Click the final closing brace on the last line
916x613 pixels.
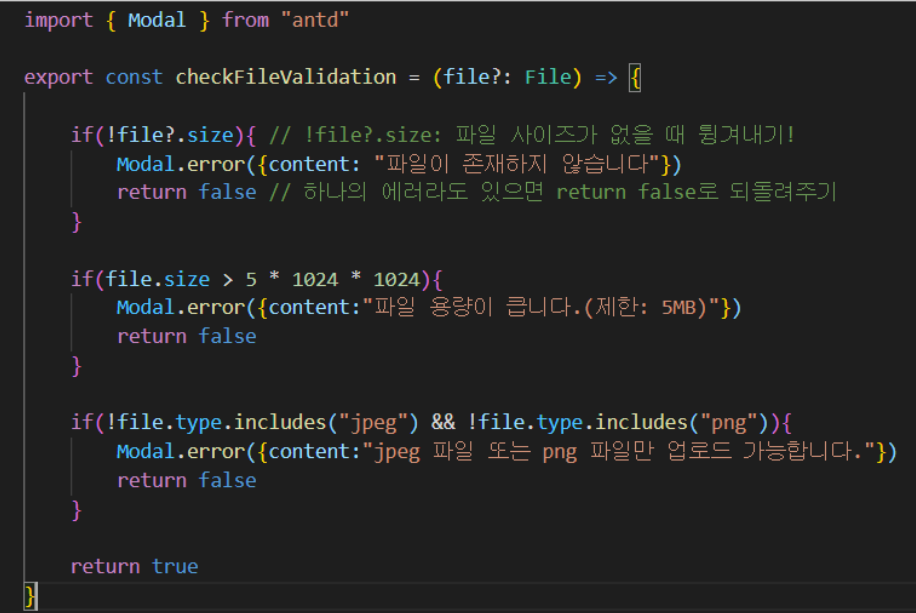click(x=30, y=596)
